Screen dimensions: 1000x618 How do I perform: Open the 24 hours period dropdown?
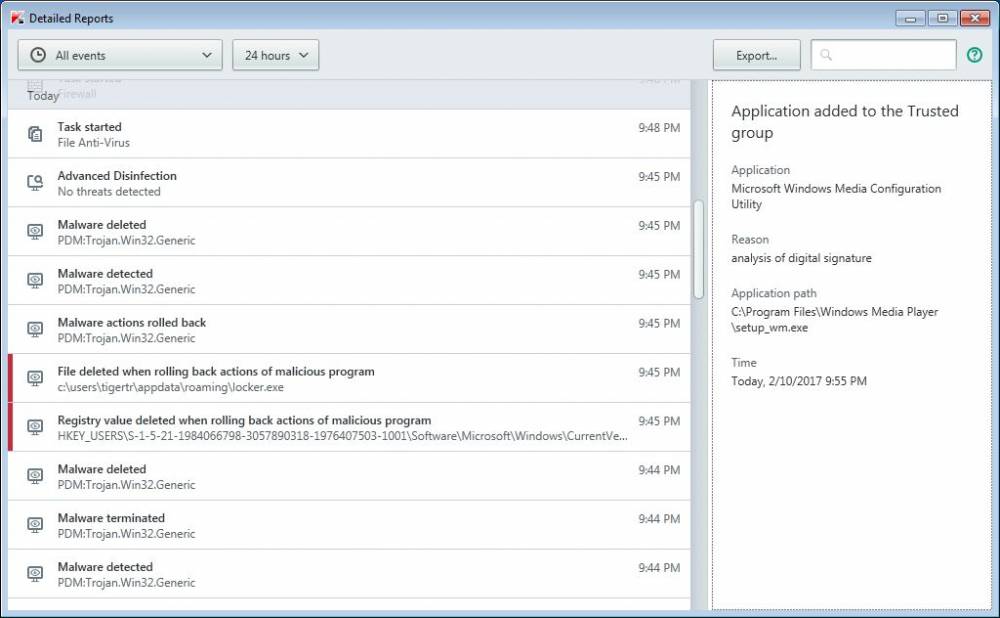(x=276, y=55)
